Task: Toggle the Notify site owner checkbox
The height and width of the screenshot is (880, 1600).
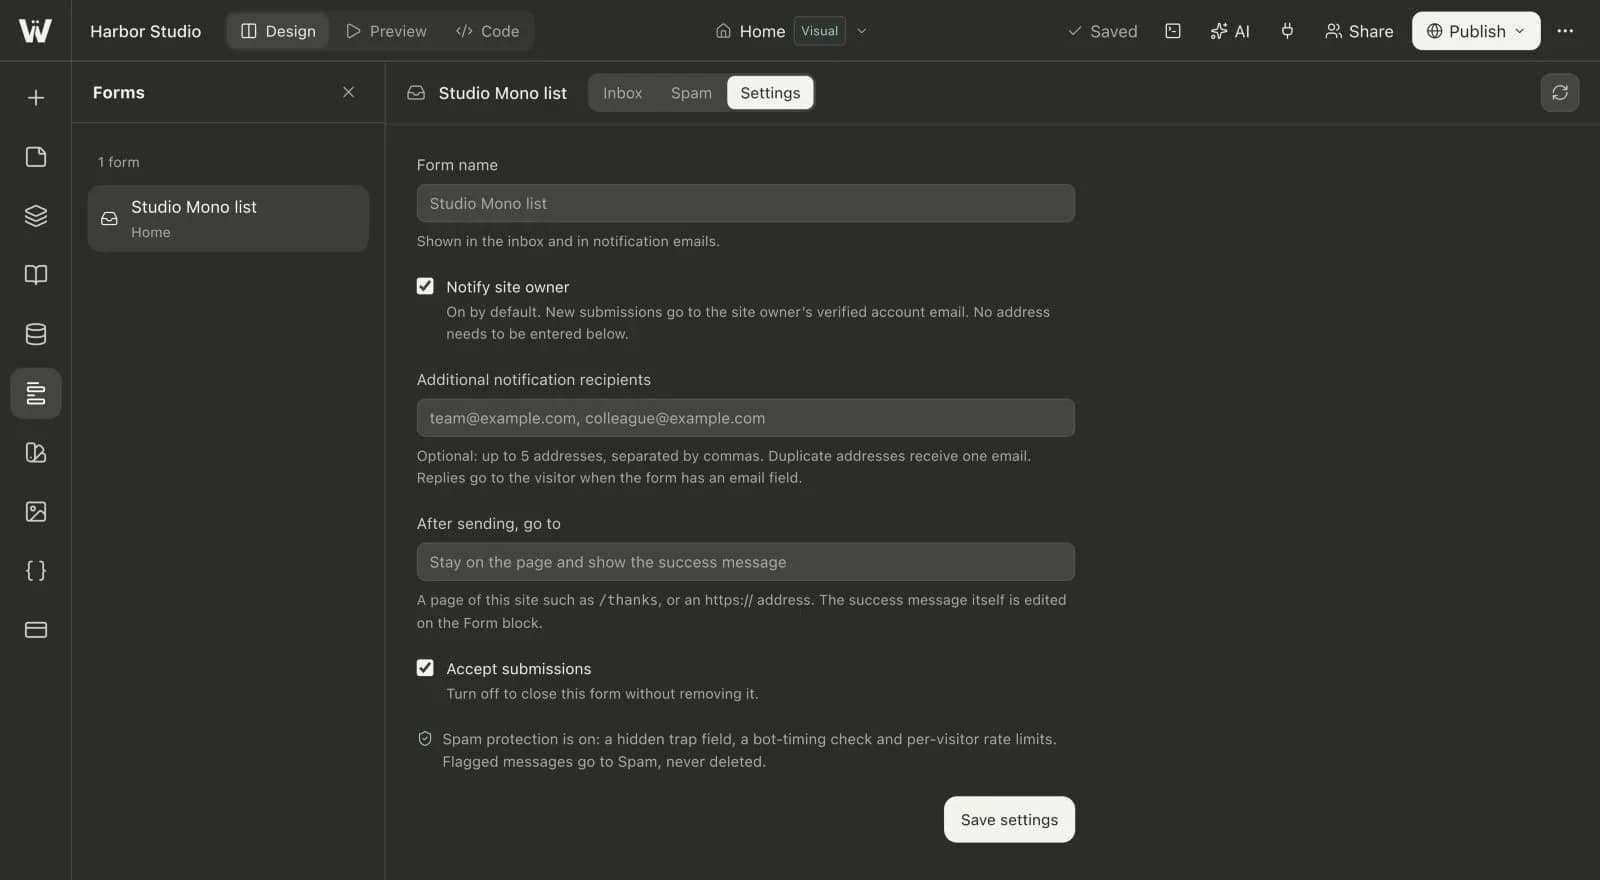Action: (425, 286)
